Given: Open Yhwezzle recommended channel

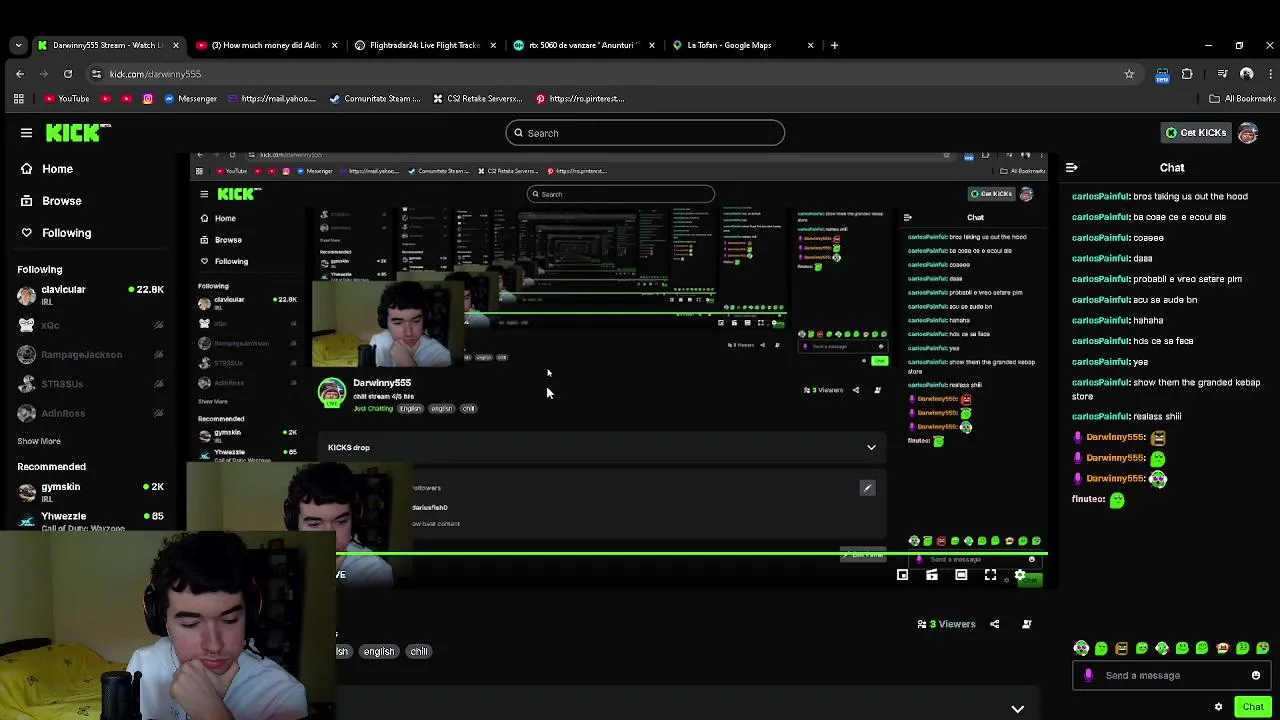Looking at the screenshot, I should click(x=90, y=520).
